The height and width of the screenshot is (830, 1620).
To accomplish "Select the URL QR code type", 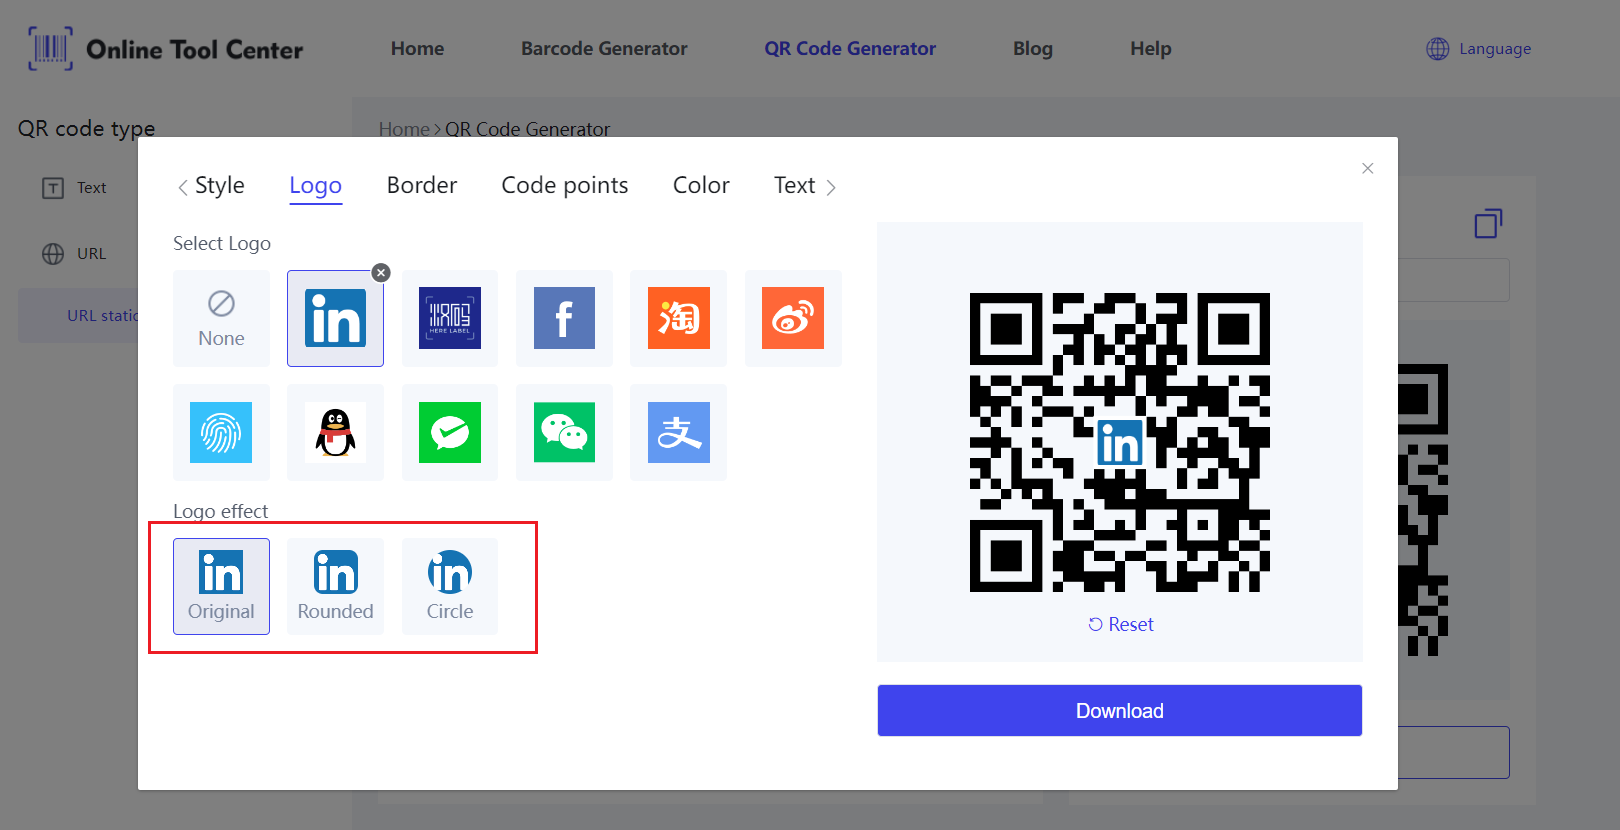I will tap(75, 254).
